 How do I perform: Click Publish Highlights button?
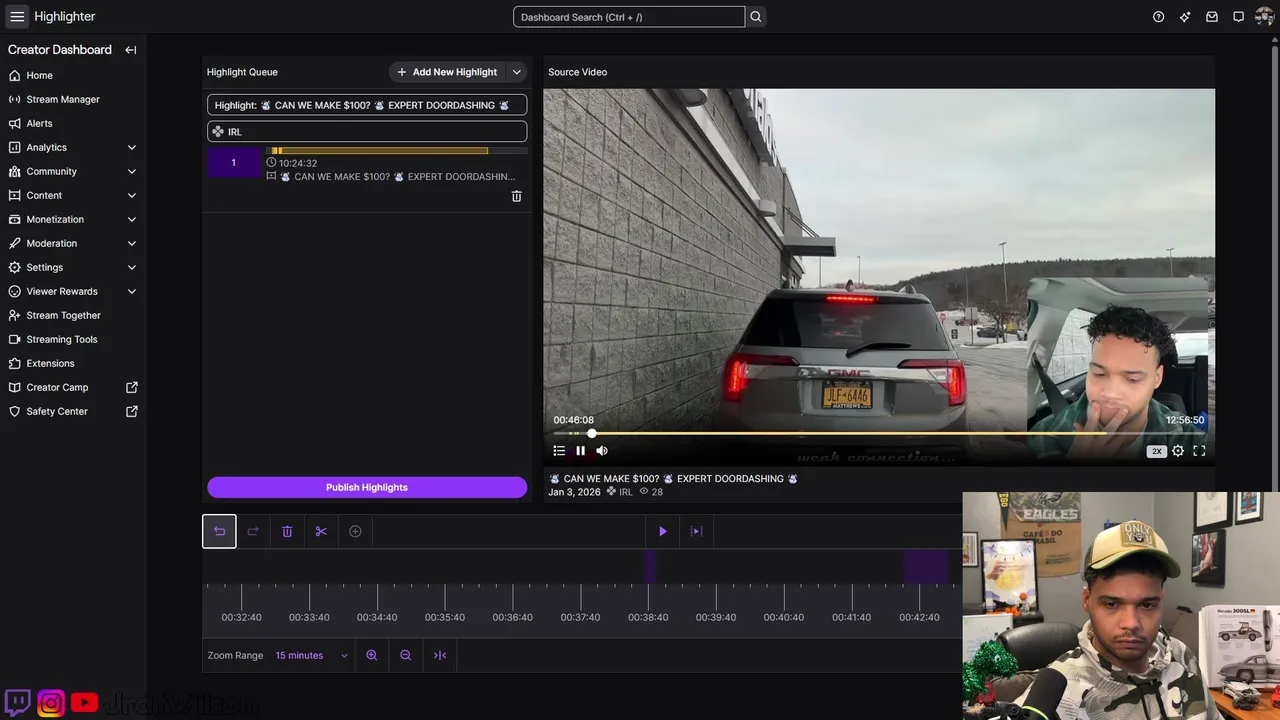coord(367,487)
